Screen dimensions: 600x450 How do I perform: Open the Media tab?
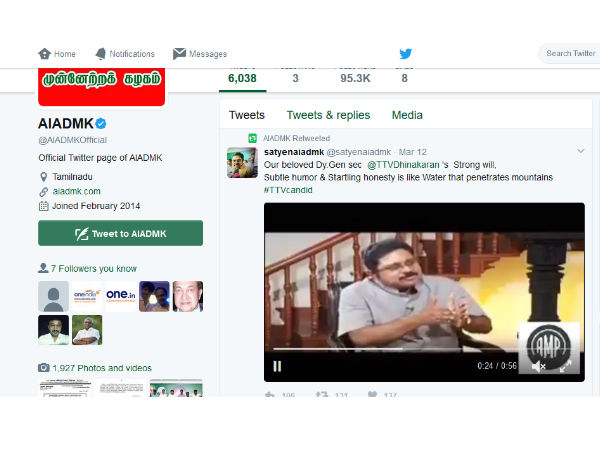[407, 115]
